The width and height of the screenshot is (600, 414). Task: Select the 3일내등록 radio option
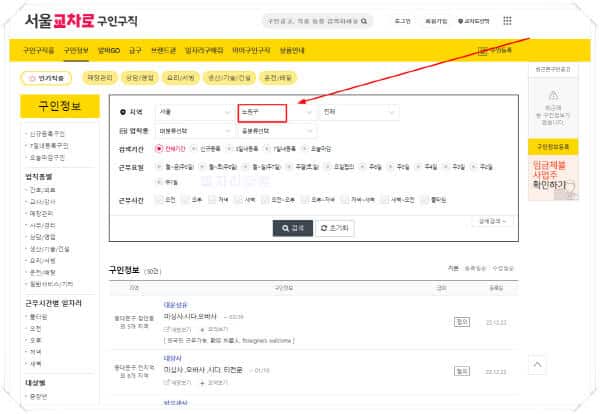pos(229,148)
